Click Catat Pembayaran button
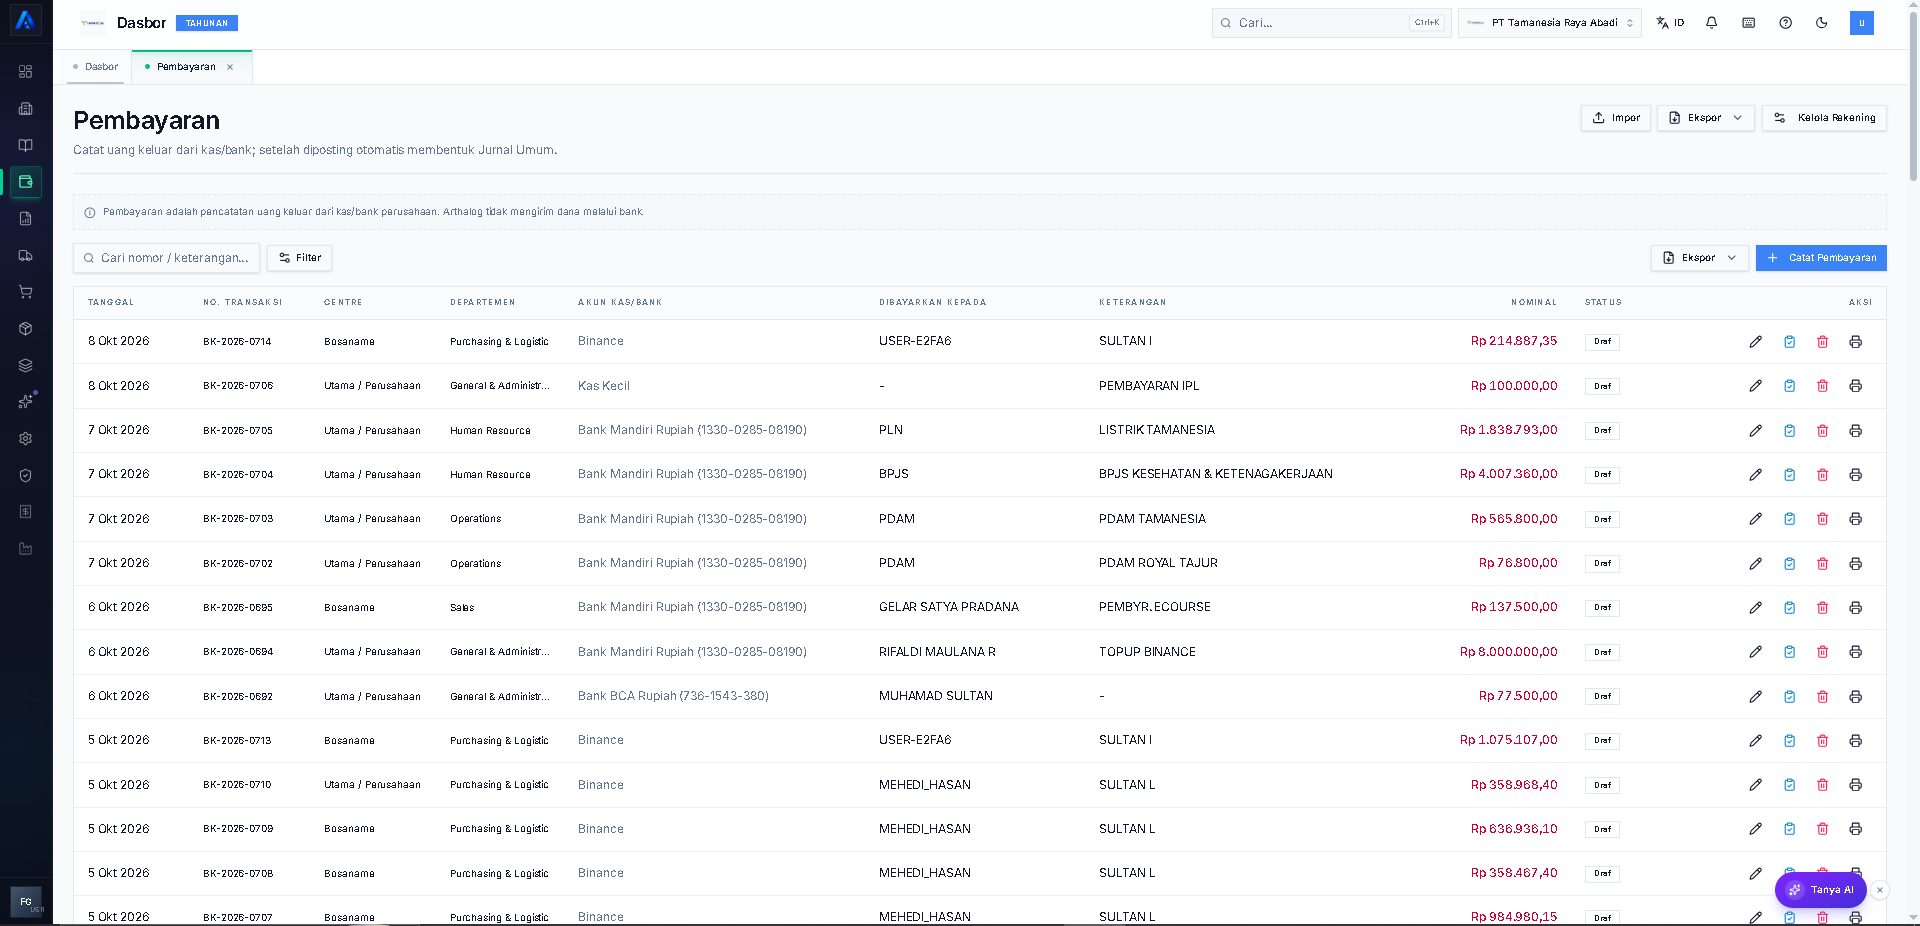 point(1821,258)
